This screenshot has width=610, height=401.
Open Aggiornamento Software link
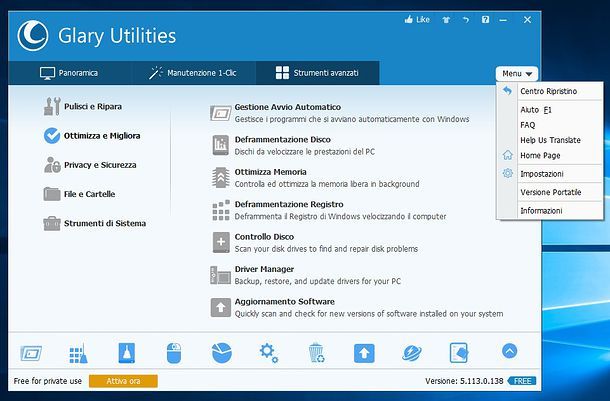click(284, 301)
